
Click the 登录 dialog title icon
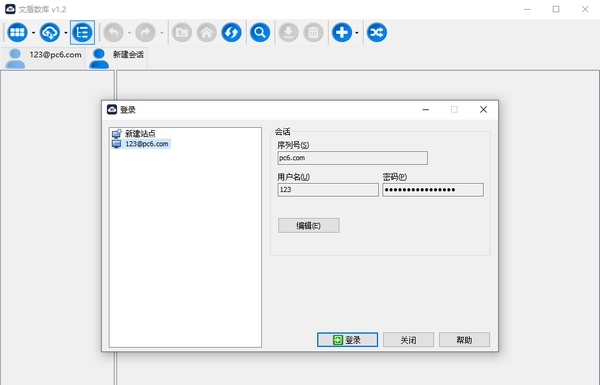pyautogui.click(x=112, y=109)
